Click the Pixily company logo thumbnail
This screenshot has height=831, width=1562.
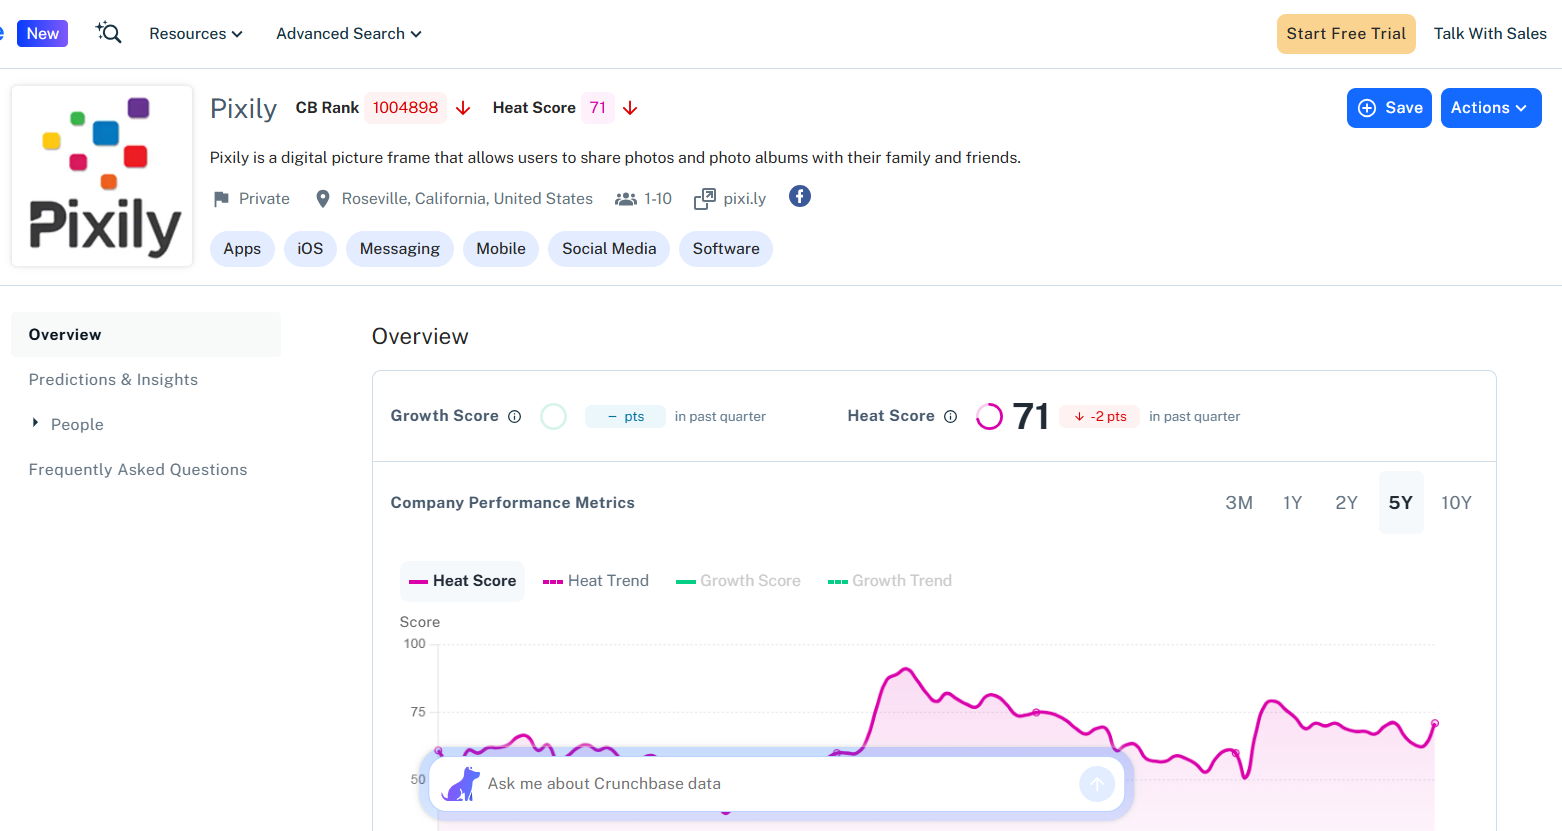pos(102,176)
